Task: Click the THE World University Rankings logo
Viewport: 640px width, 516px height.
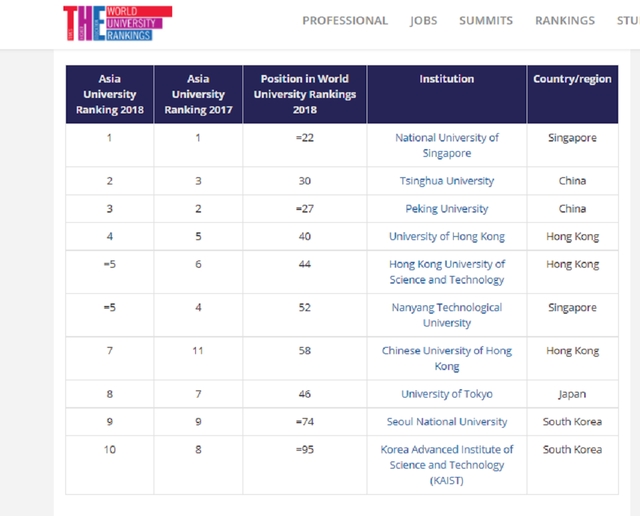Action: [x=118, y=23]
